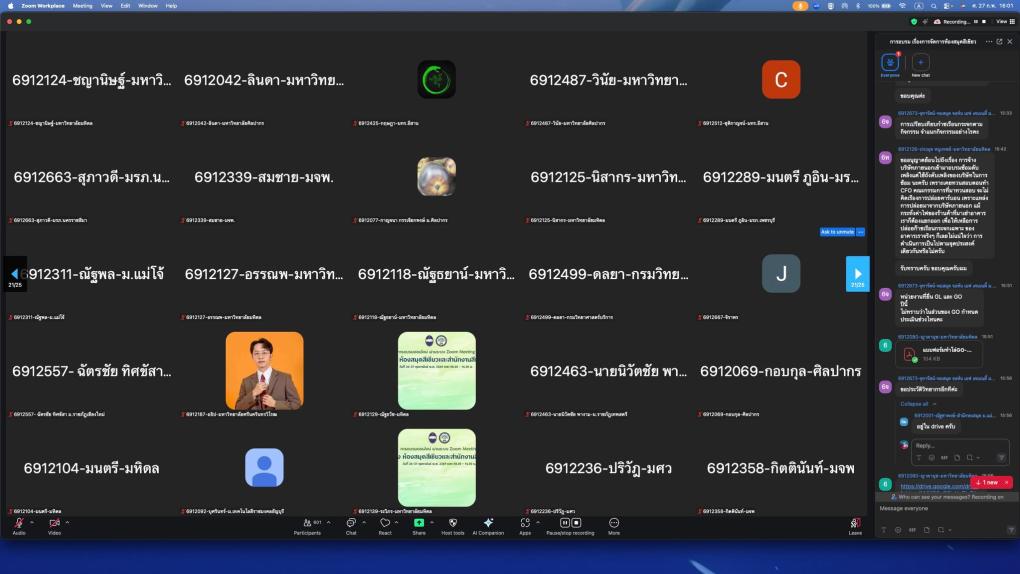Click the green Share screen icon
1020x574 pixels.
pyautogui.click(x=419, y=523)
